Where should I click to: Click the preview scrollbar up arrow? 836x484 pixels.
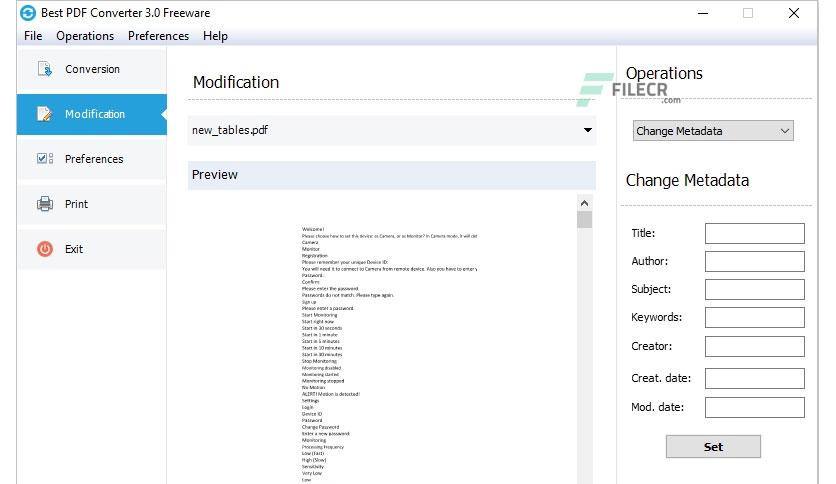click(x=584, y=203)
